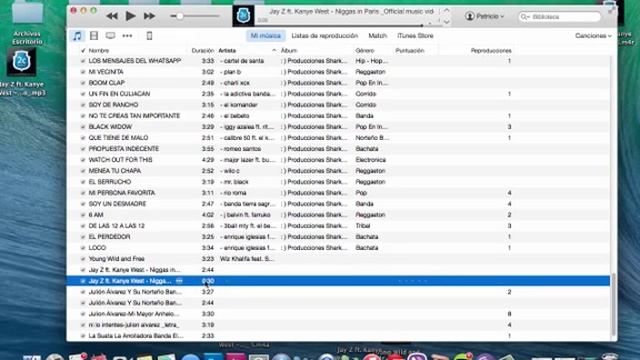
Task: Click the previous track rewind button
Action: click(112, 16)
